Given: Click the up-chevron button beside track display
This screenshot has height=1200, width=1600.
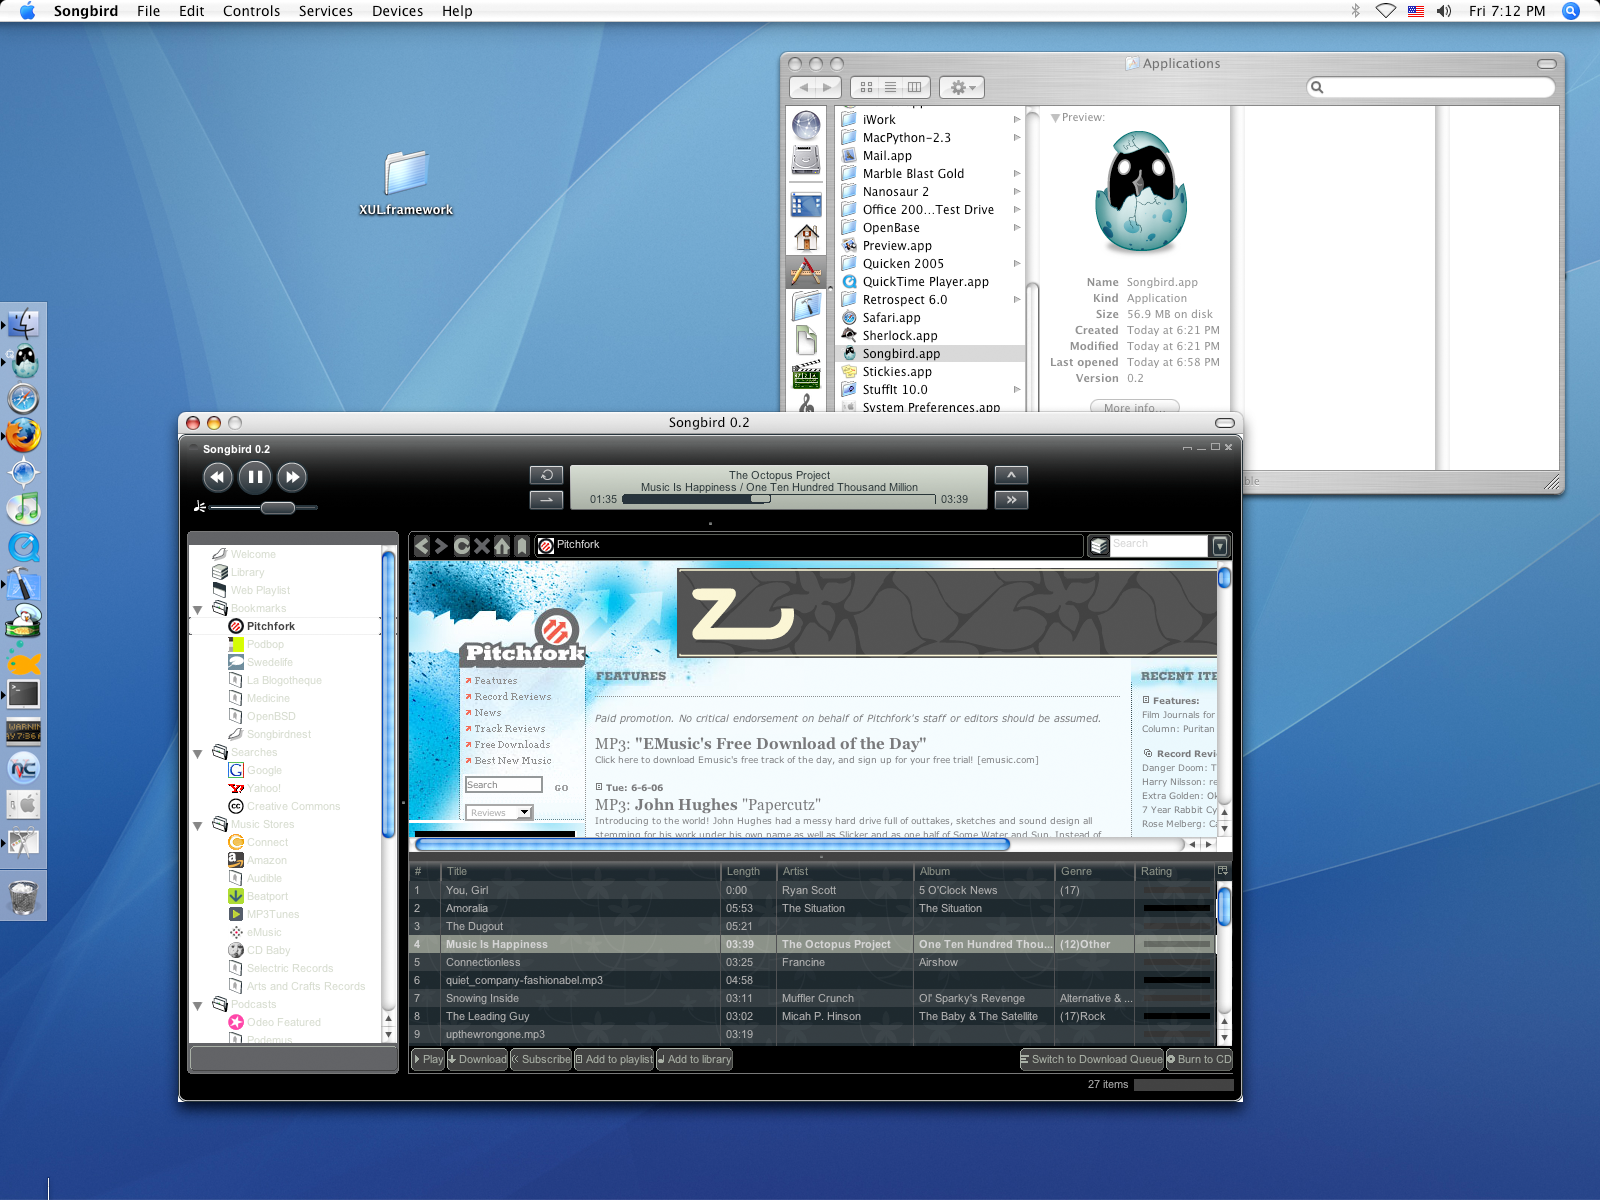Looking at the screenshot, I should [x=1011, y=475].
